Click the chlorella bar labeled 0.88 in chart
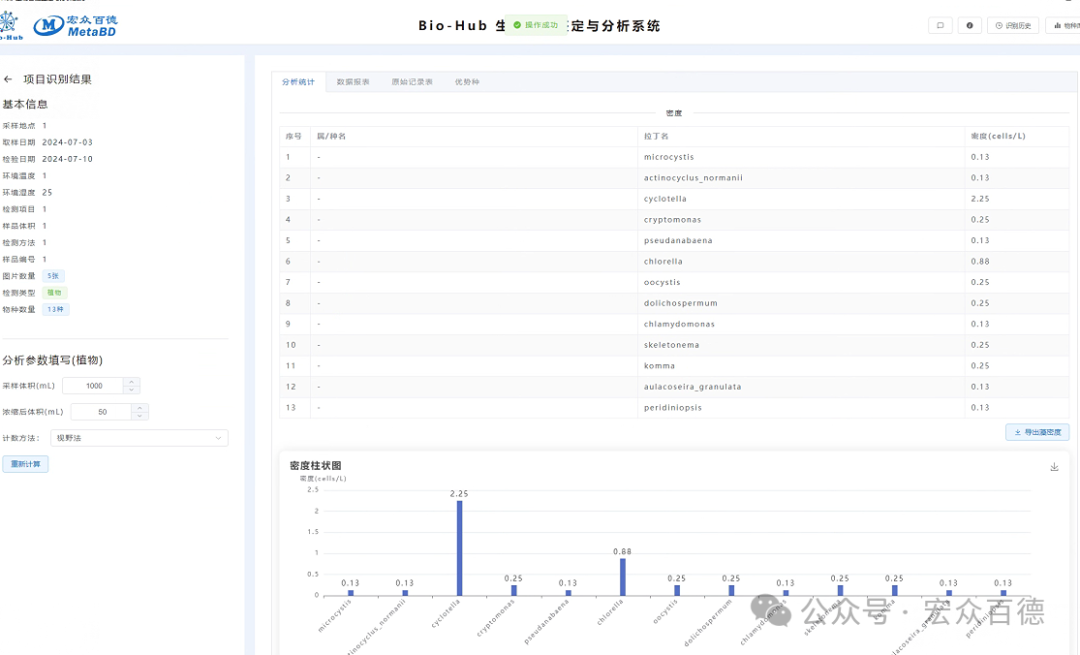1080x655 pixels. point(623,576)
